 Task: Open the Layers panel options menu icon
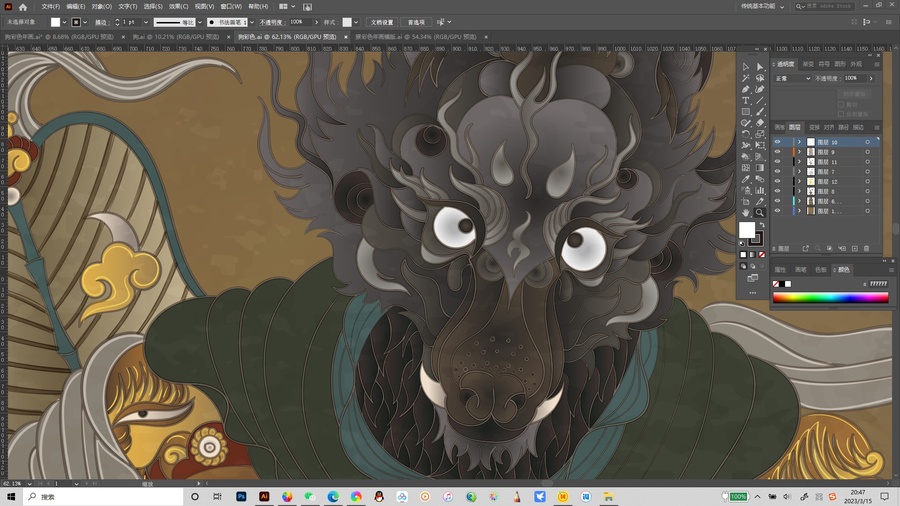pos(876,127)
